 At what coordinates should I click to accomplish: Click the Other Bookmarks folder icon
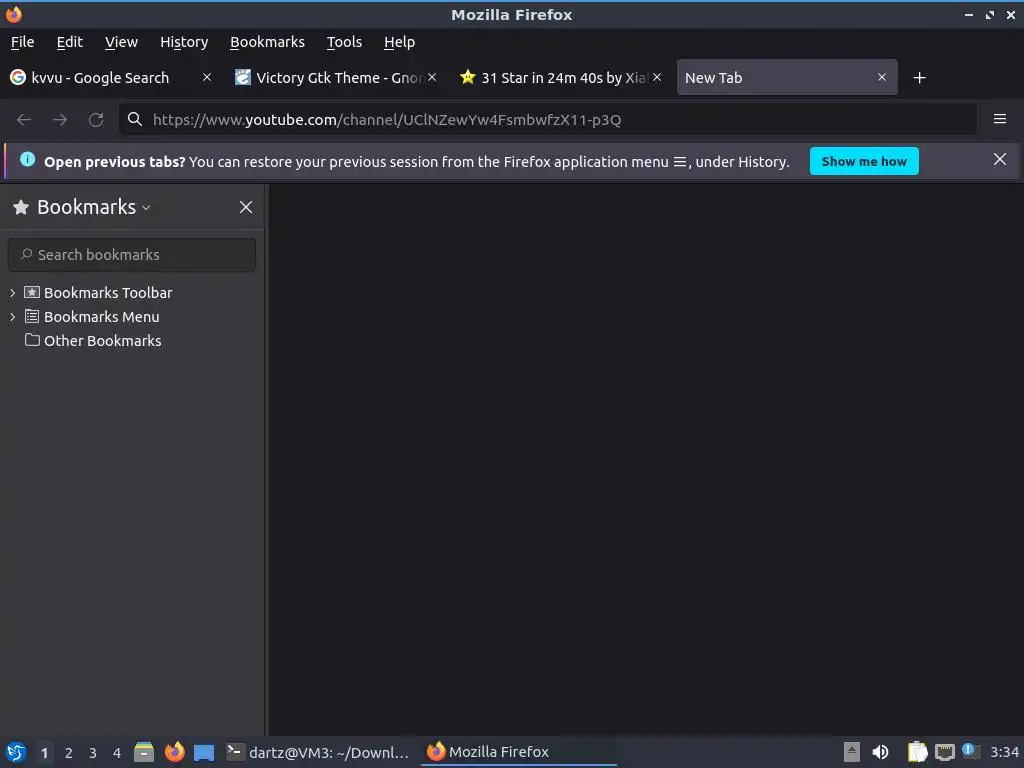(32, 340)
